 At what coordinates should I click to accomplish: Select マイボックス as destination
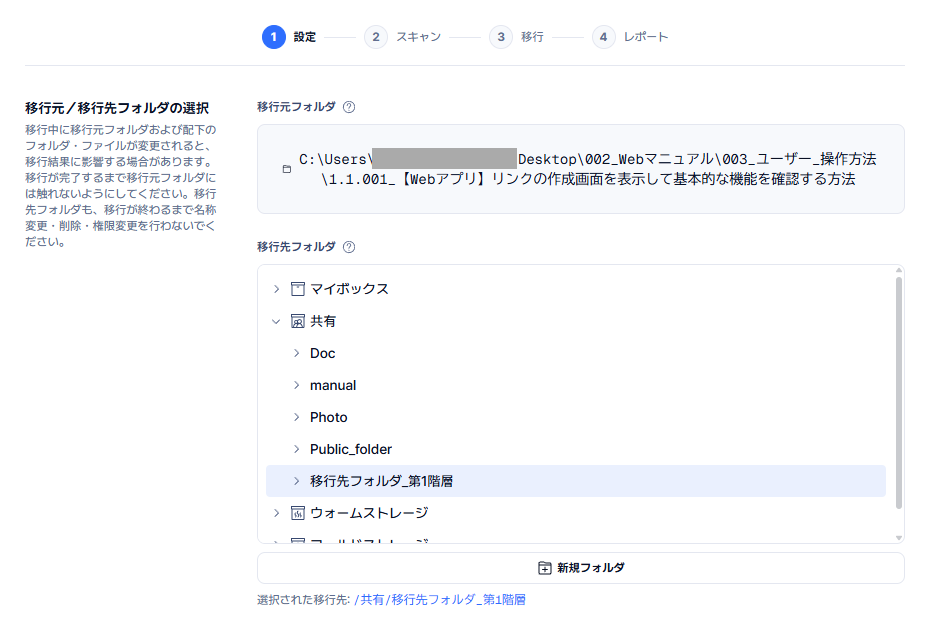(349, 289)
